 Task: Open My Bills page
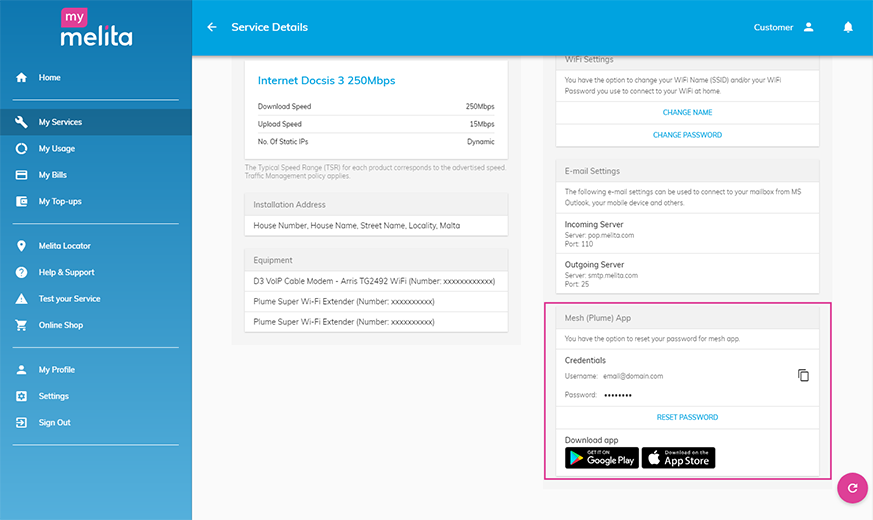click(x=52, y=175)
